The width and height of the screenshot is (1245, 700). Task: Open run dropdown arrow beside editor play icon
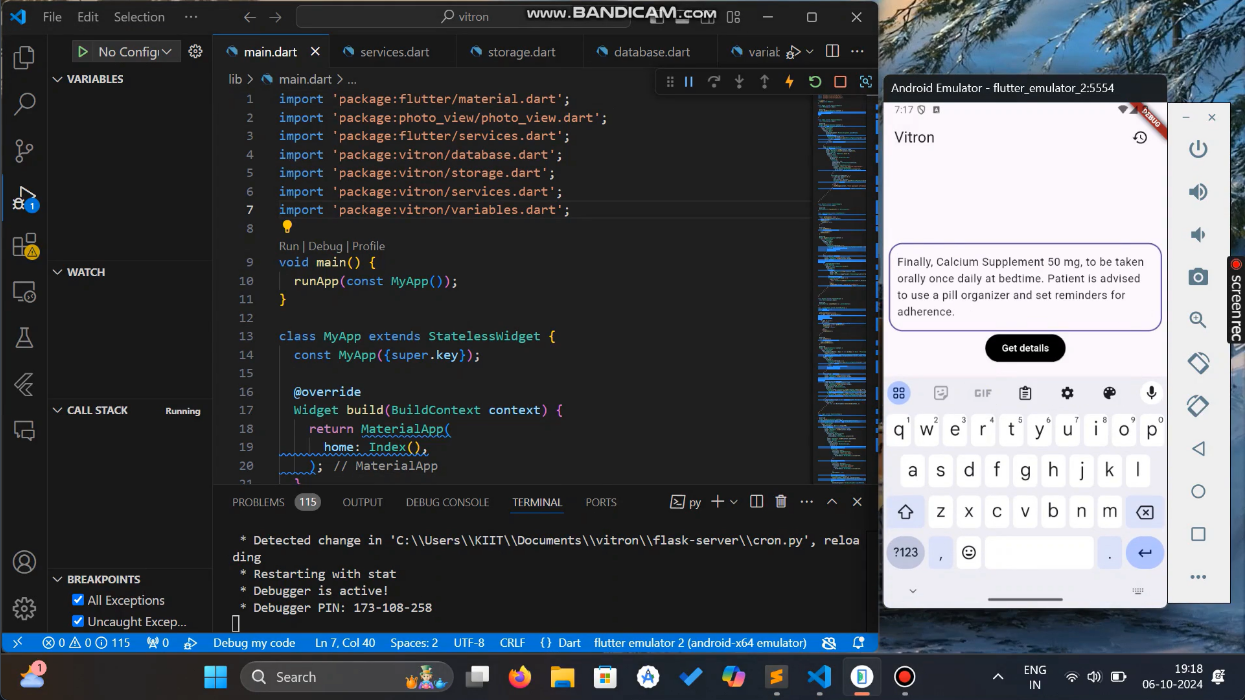point(808,51)
